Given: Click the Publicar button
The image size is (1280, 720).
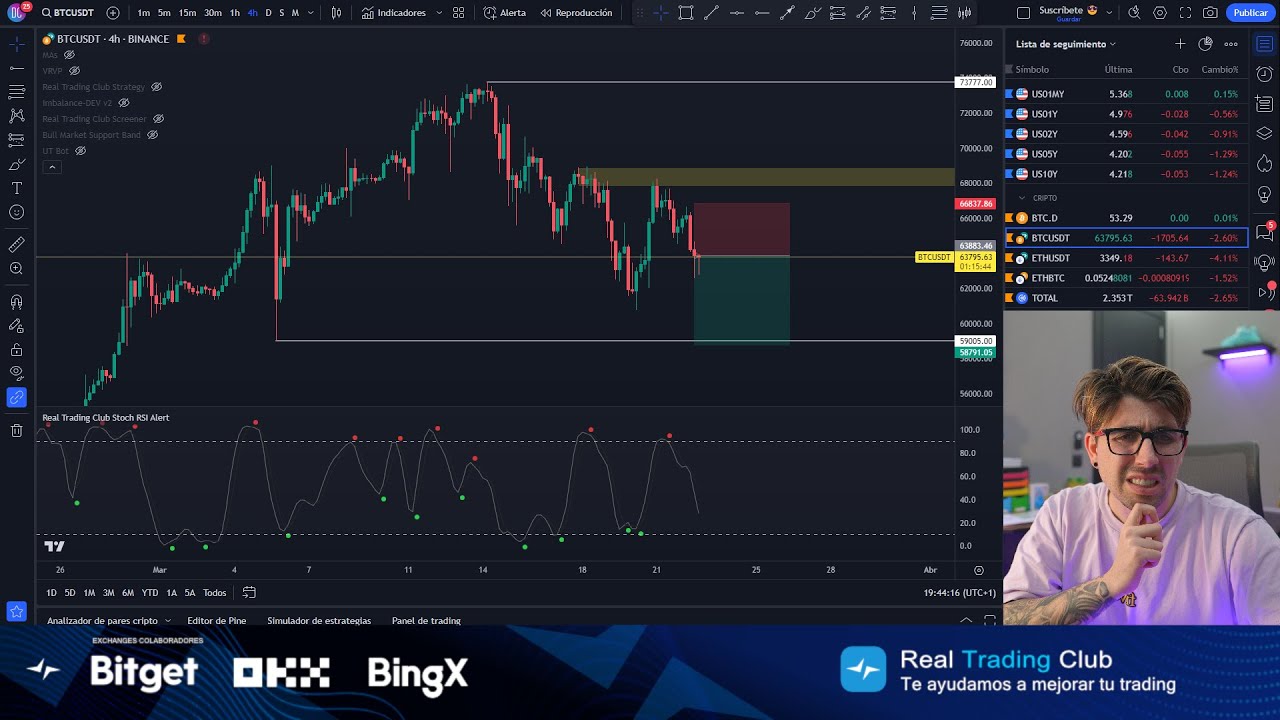Looking at the screenshot, I should tap(1250, 13).
